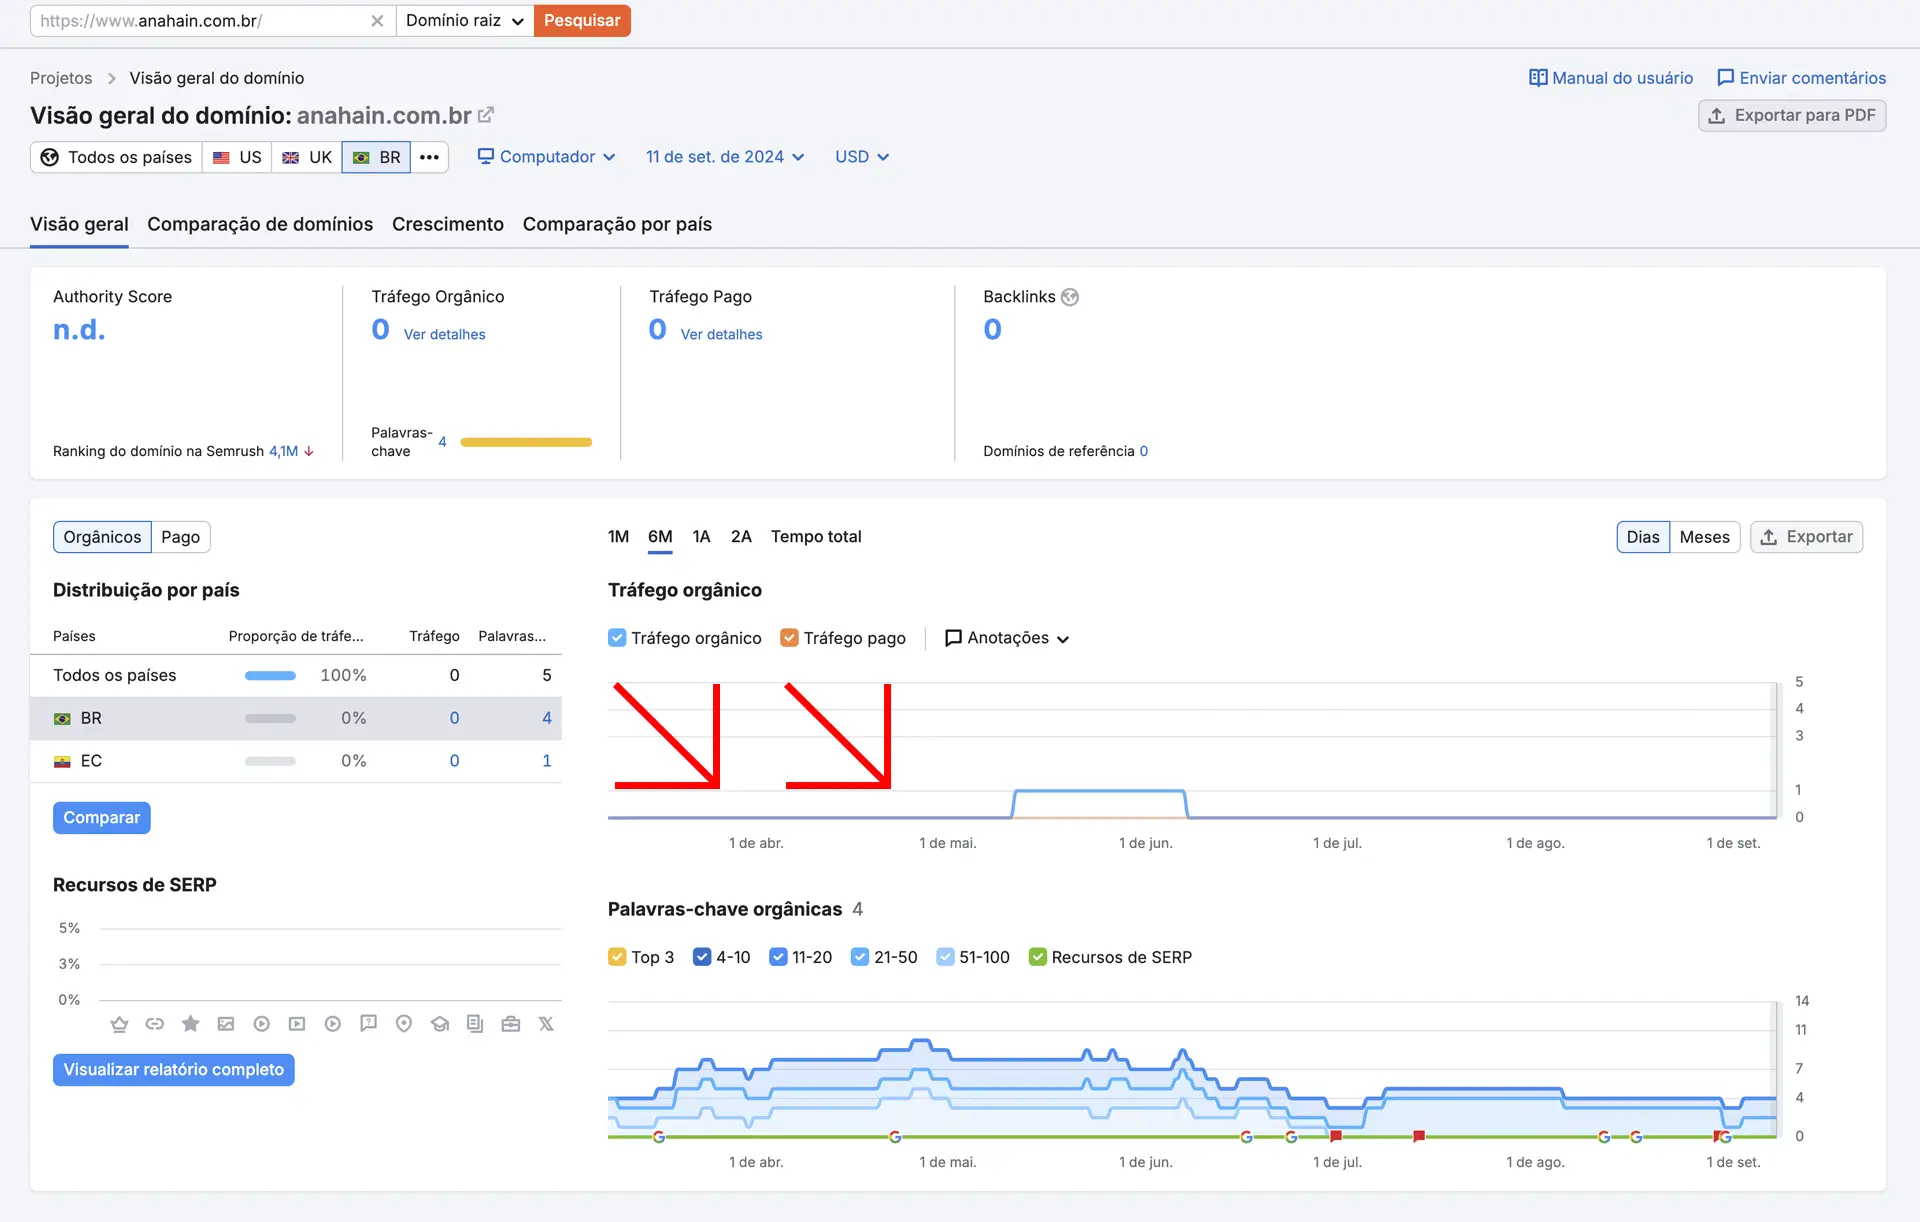Toggle the Tráfego pago checkbox

[789, 638]
